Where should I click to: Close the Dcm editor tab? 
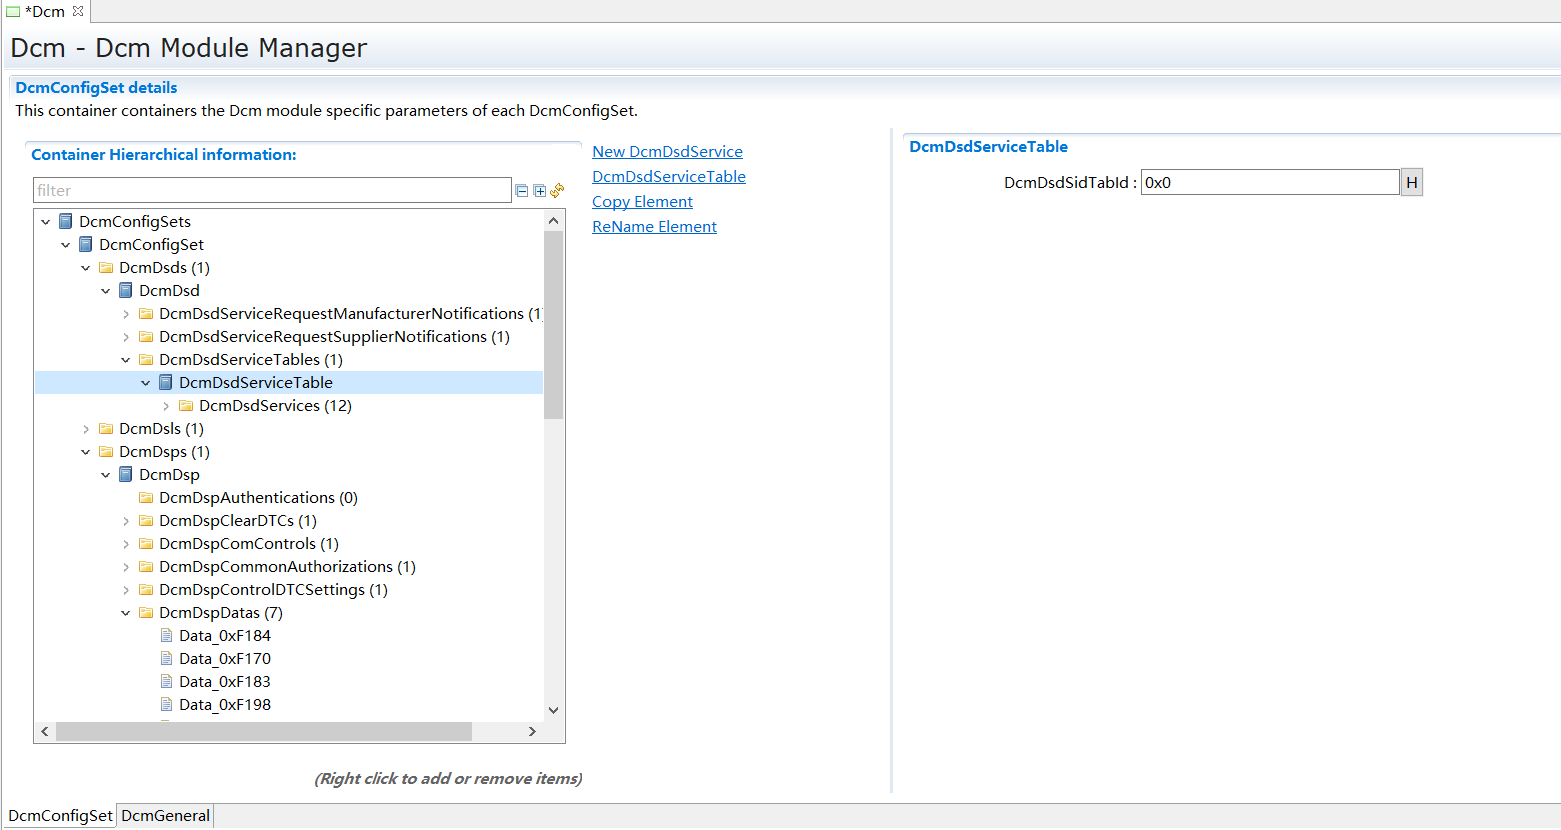(x=78, y=11)
